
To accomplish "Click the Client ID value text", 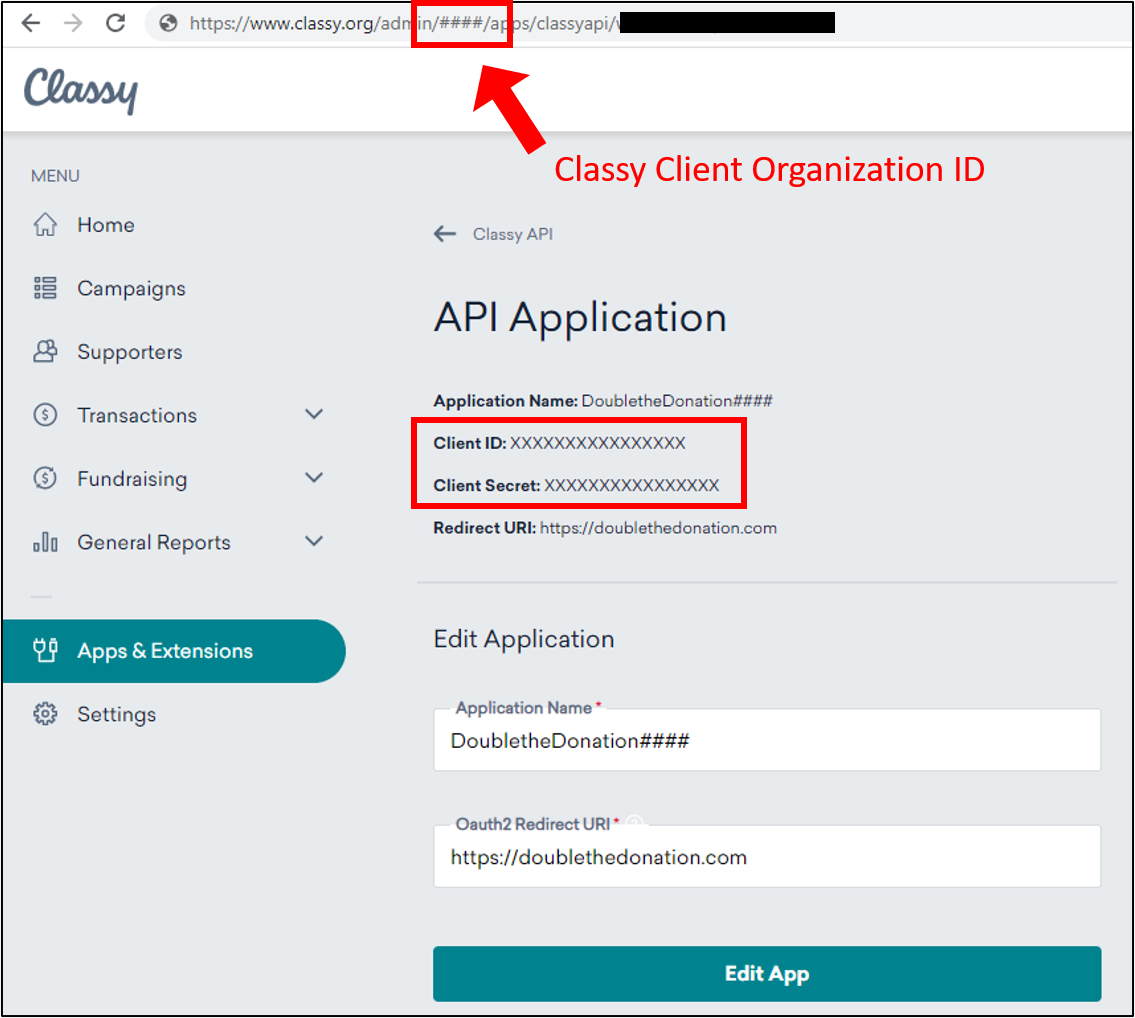I will coord(597,443).
